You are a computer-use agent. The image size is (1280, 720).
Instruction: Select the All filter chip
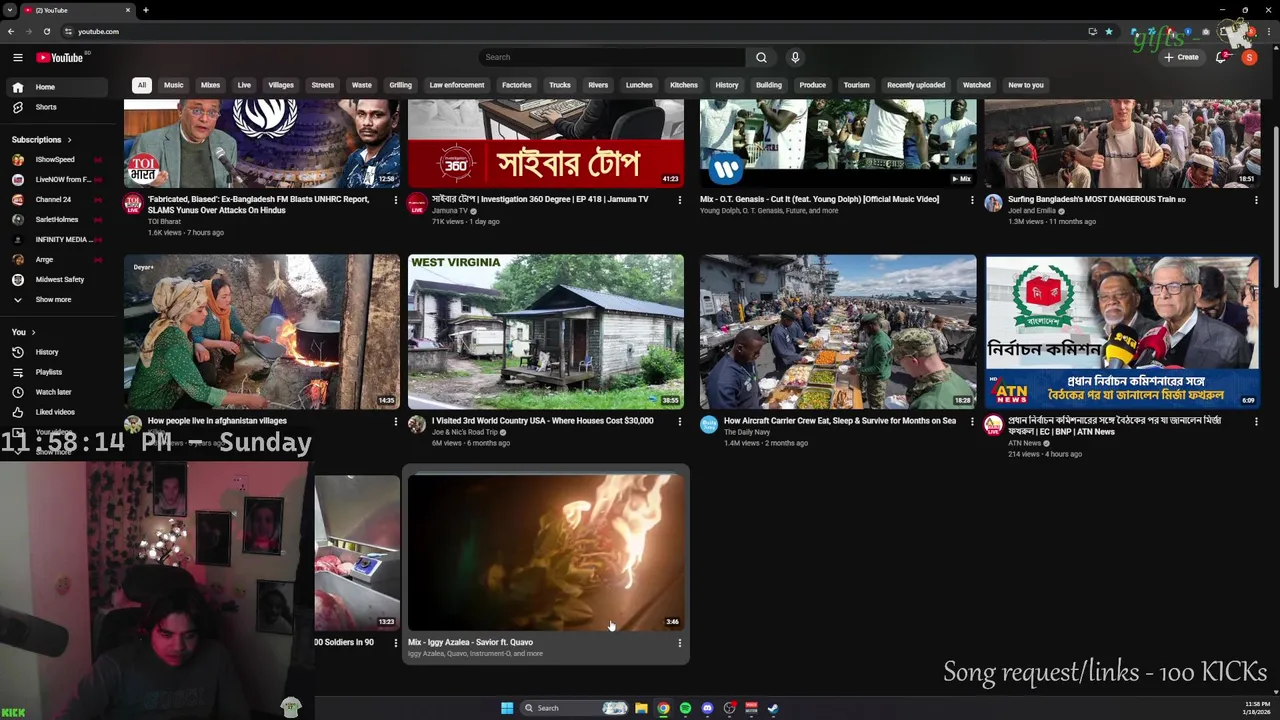pyautogui.click(x=142, y=85)
